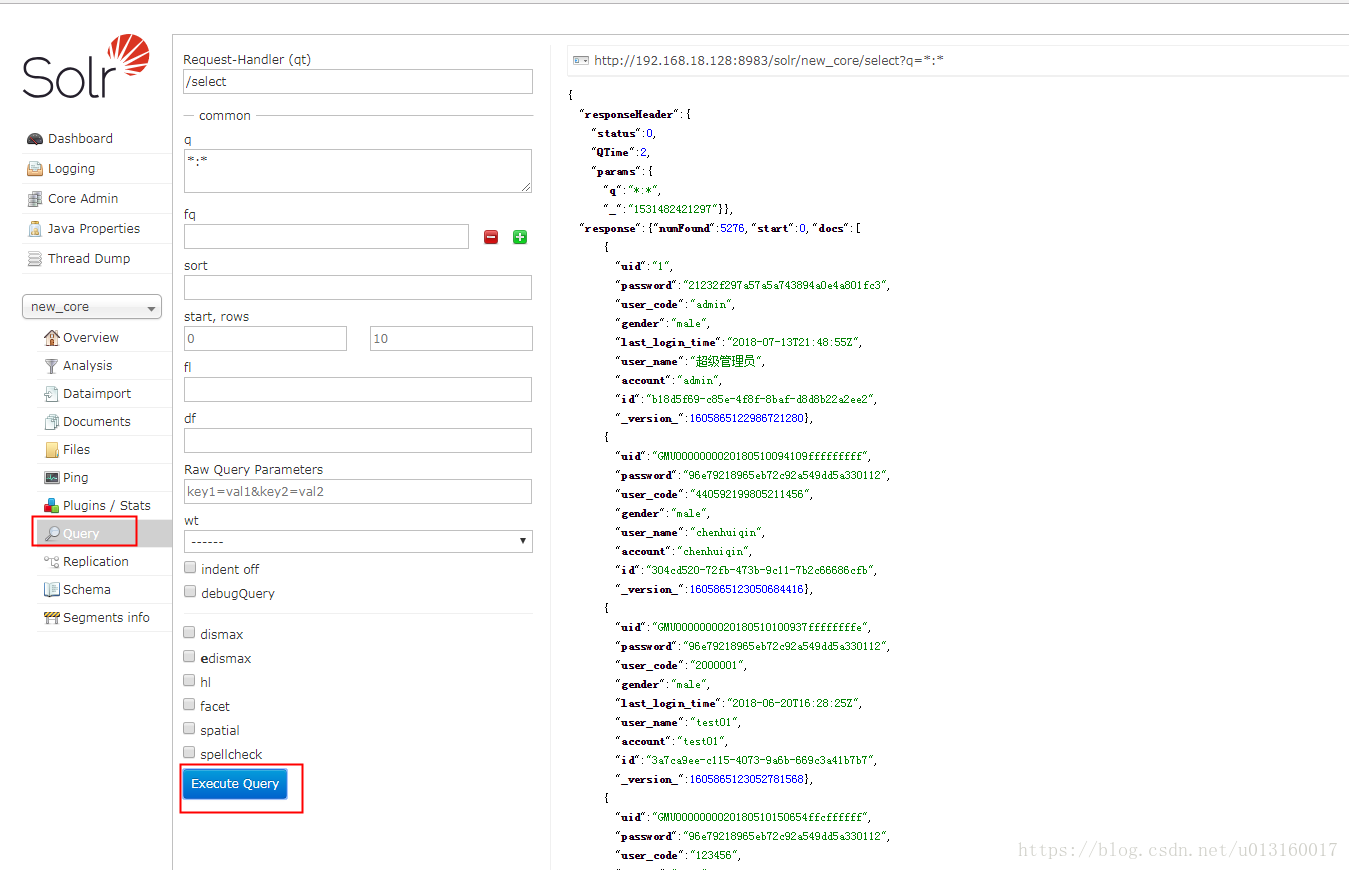
Task: Click the Ping monitor icon
Action: click(51, 478)
